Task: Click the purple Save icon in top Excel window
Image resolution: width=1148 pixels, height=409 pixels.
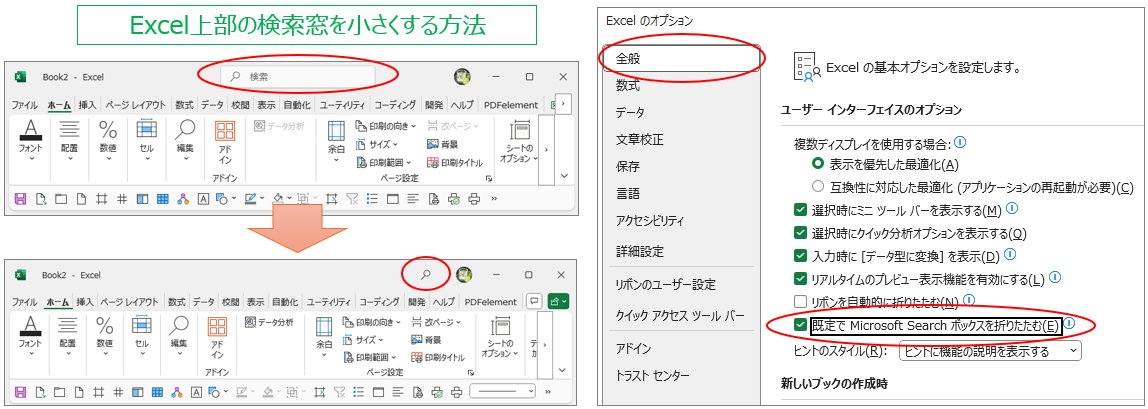Action: tap(20, 198)
